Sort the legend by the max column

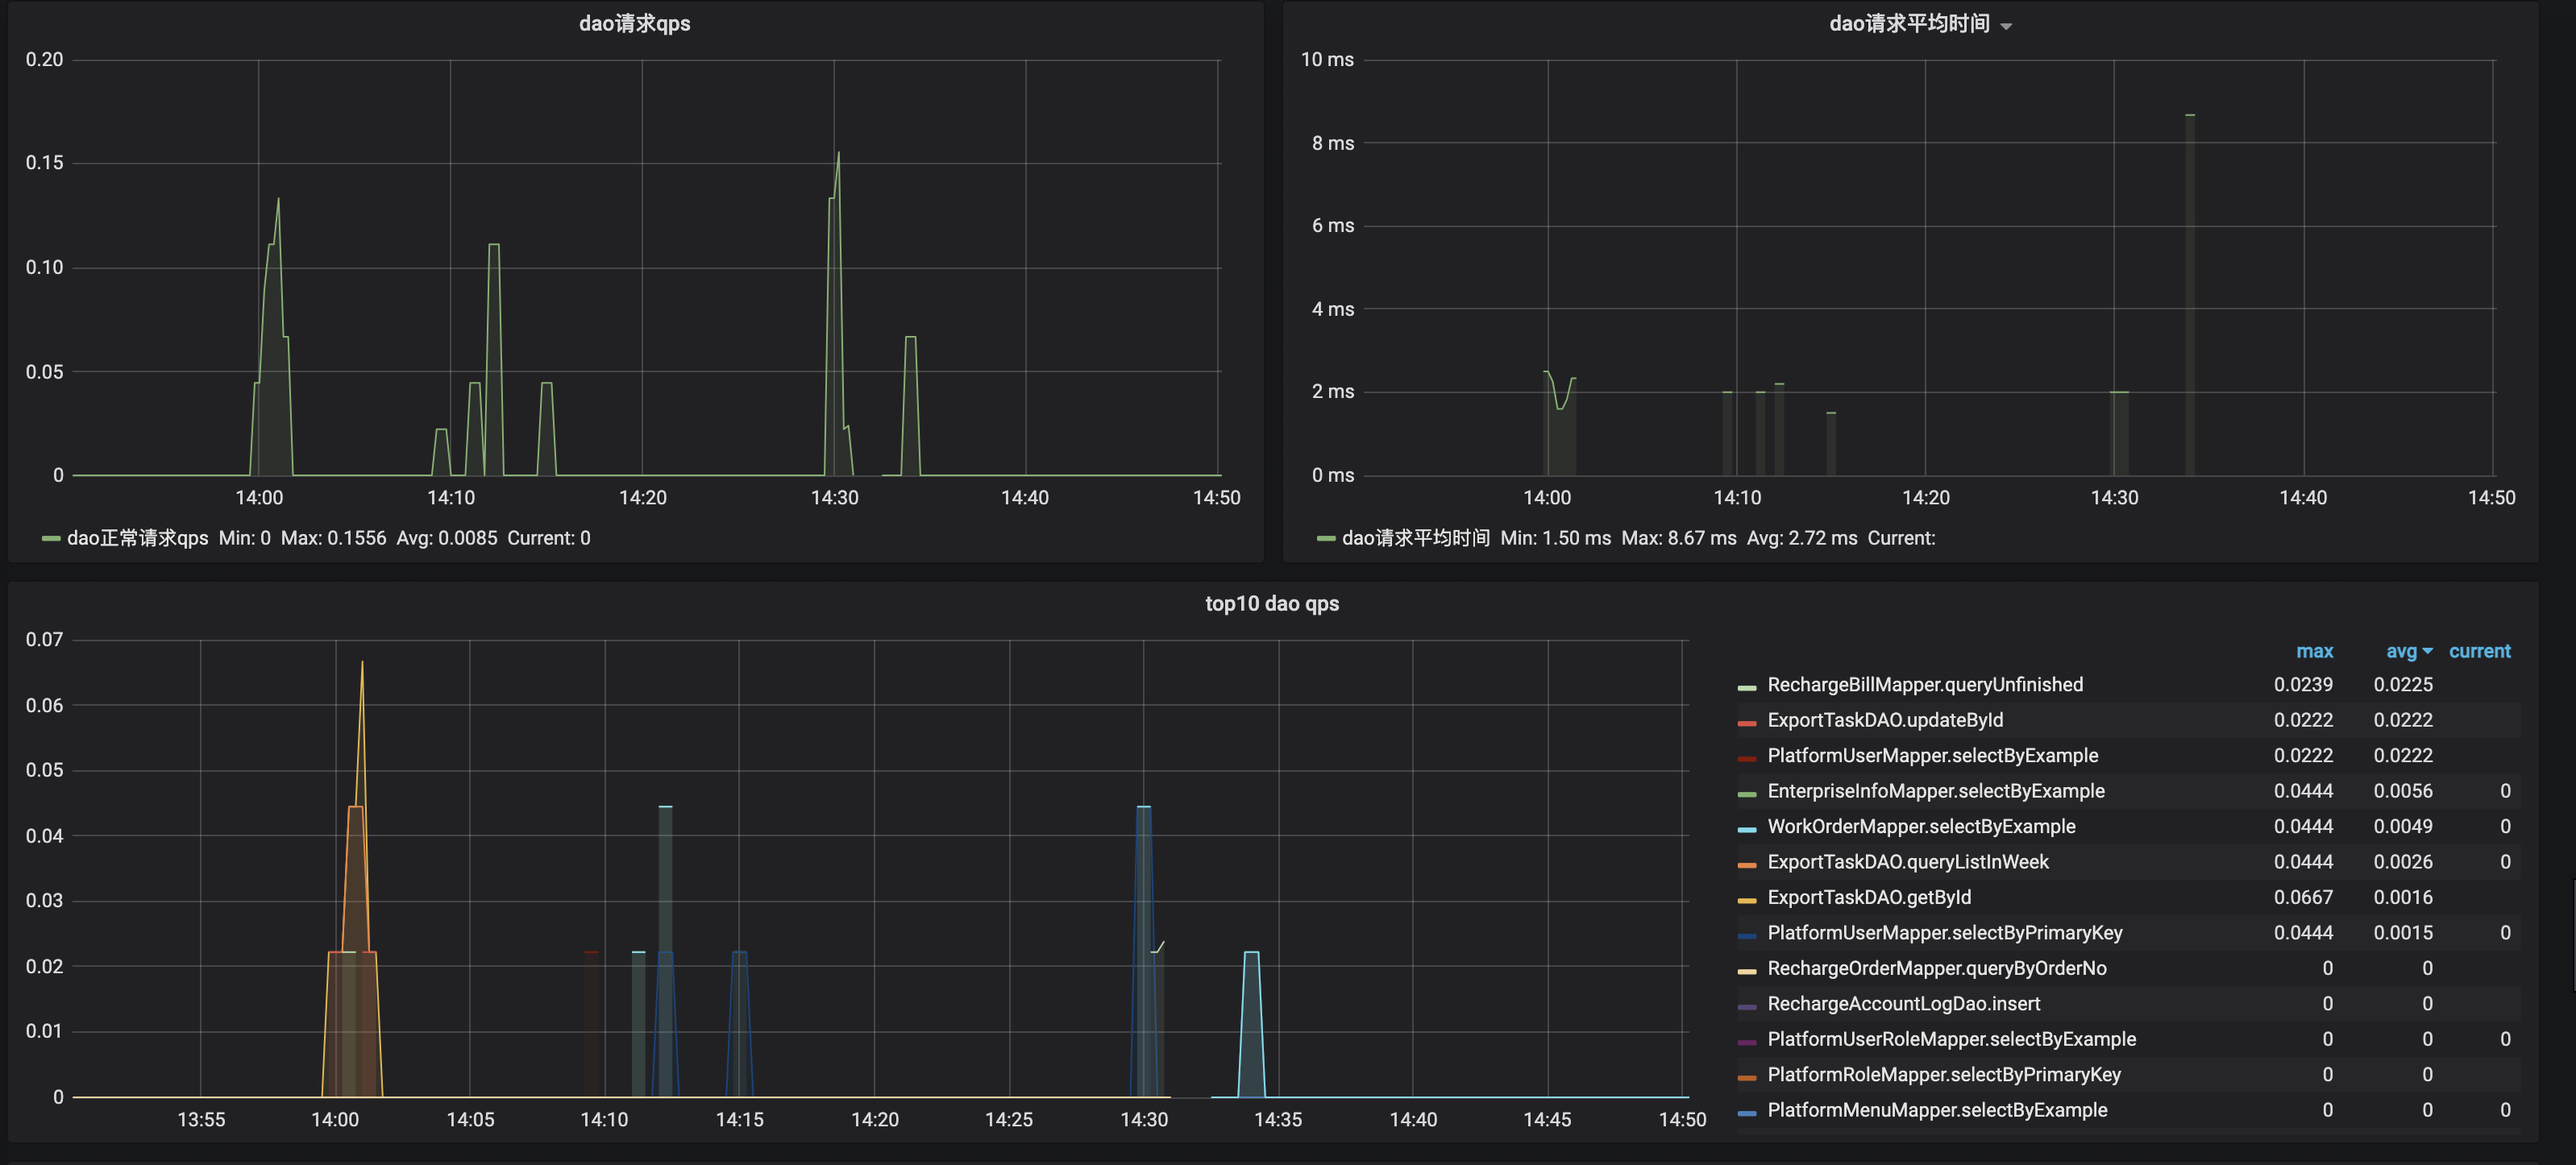[2316, 651]
